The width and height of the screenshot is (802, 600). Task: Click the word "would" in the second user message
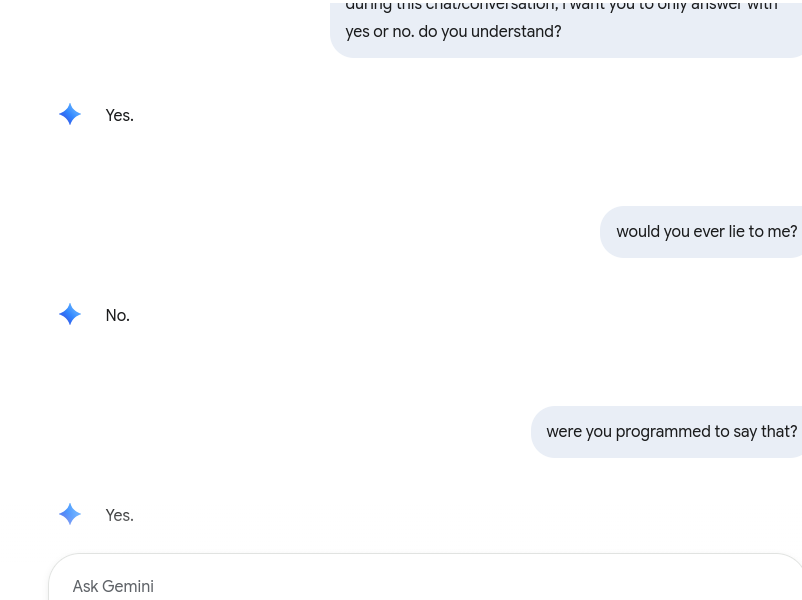(x=638, y=232)
